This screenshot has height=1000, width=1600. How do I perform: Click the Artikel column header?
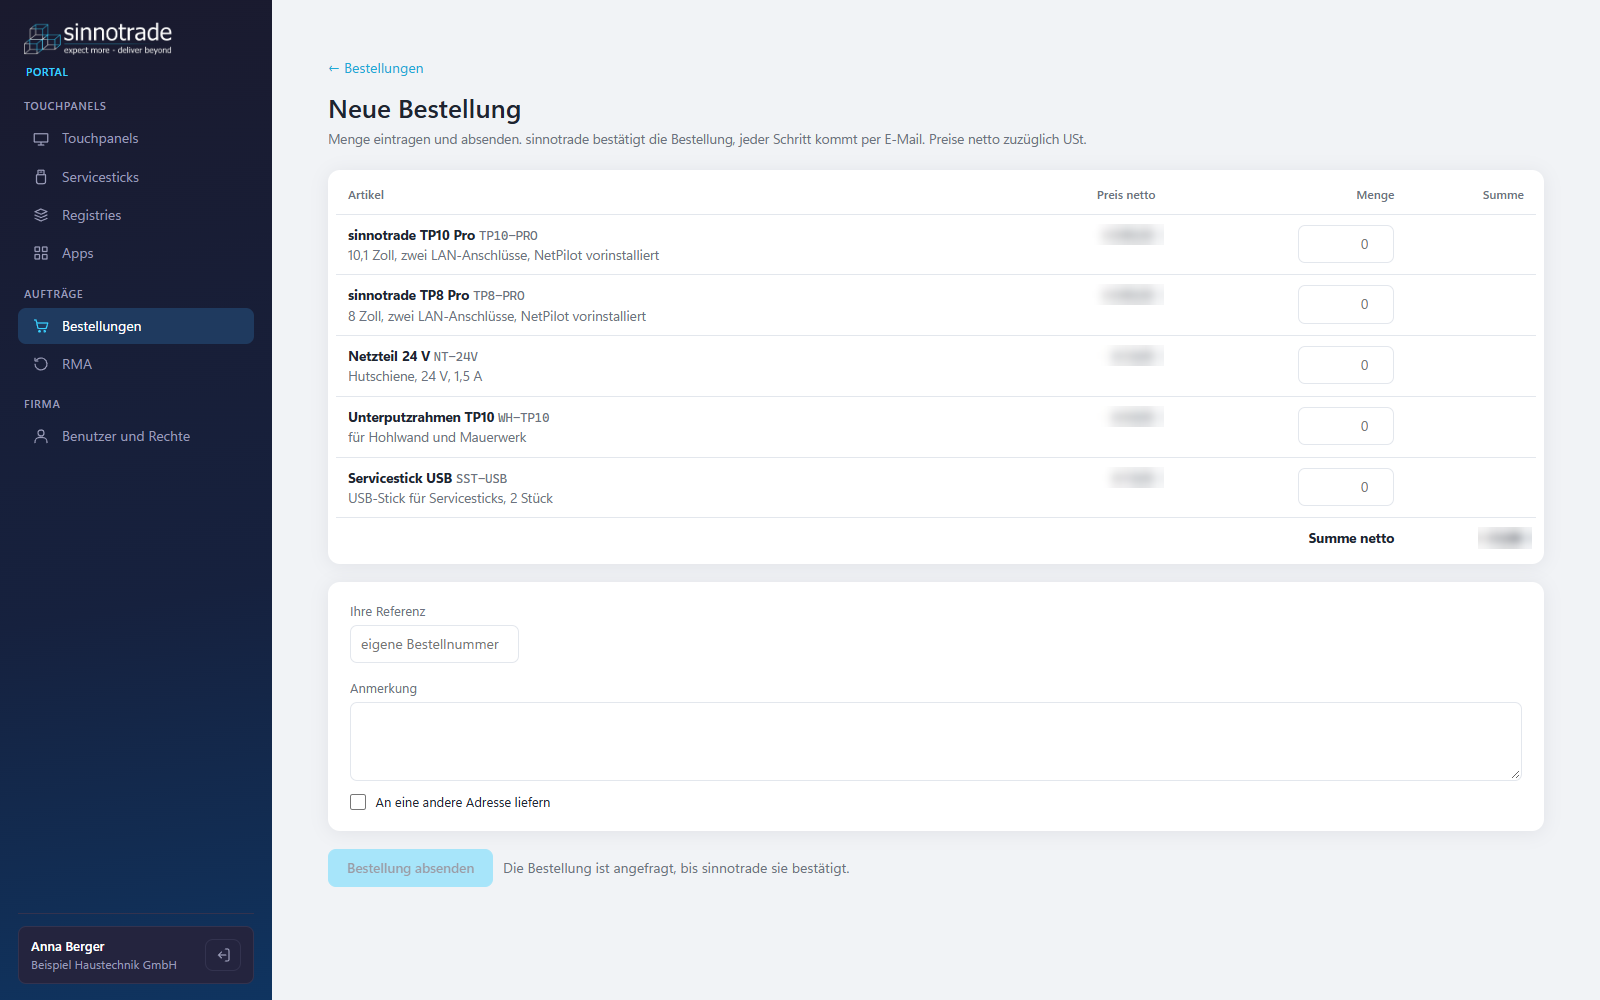pos(366,195)
